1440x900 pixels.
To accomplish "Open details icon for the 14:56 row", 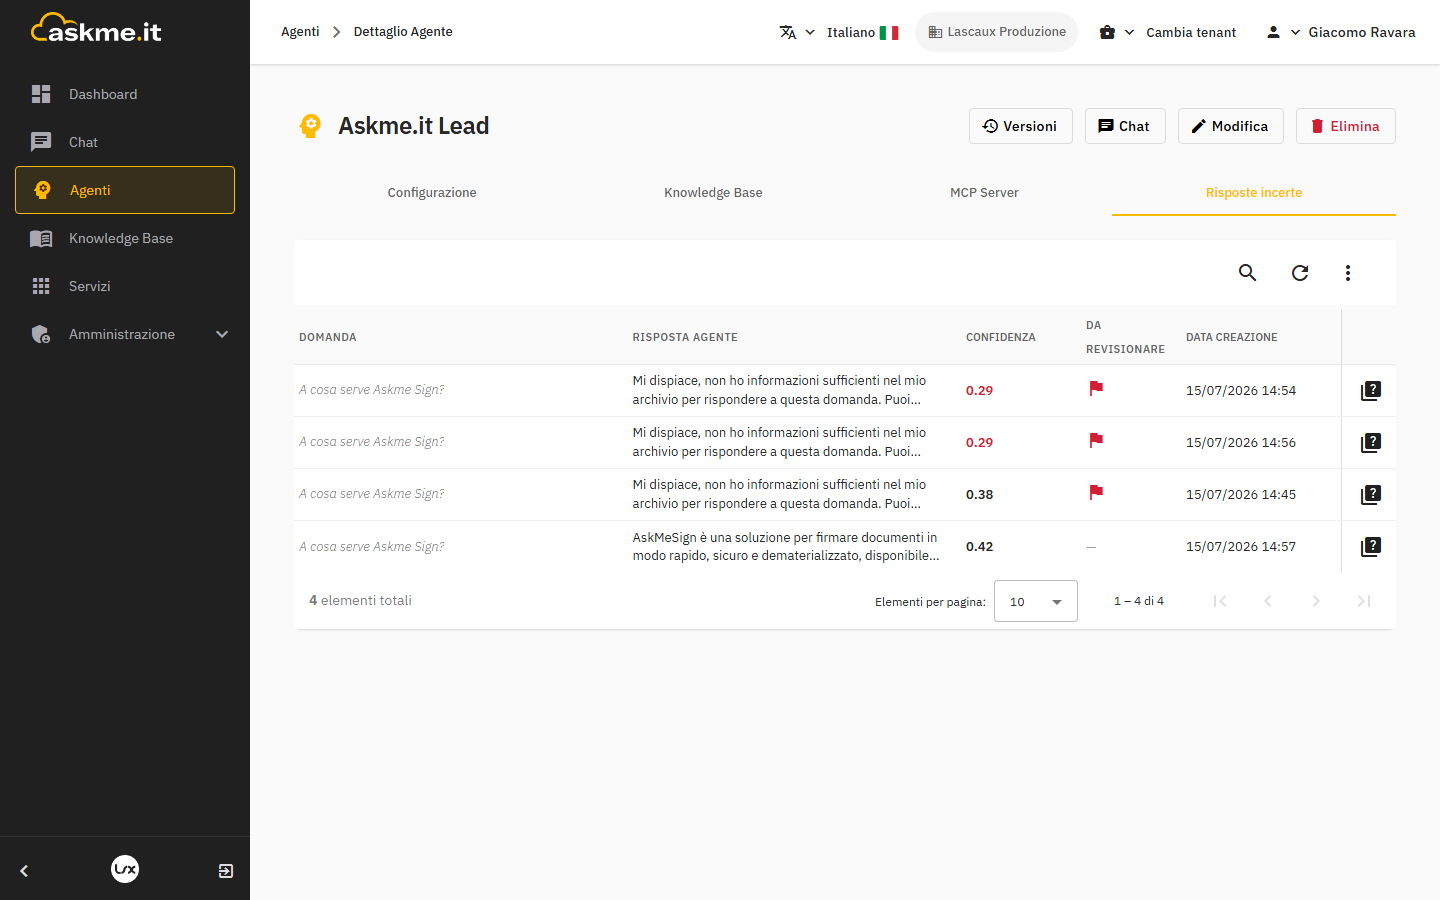I will 1371,443.
